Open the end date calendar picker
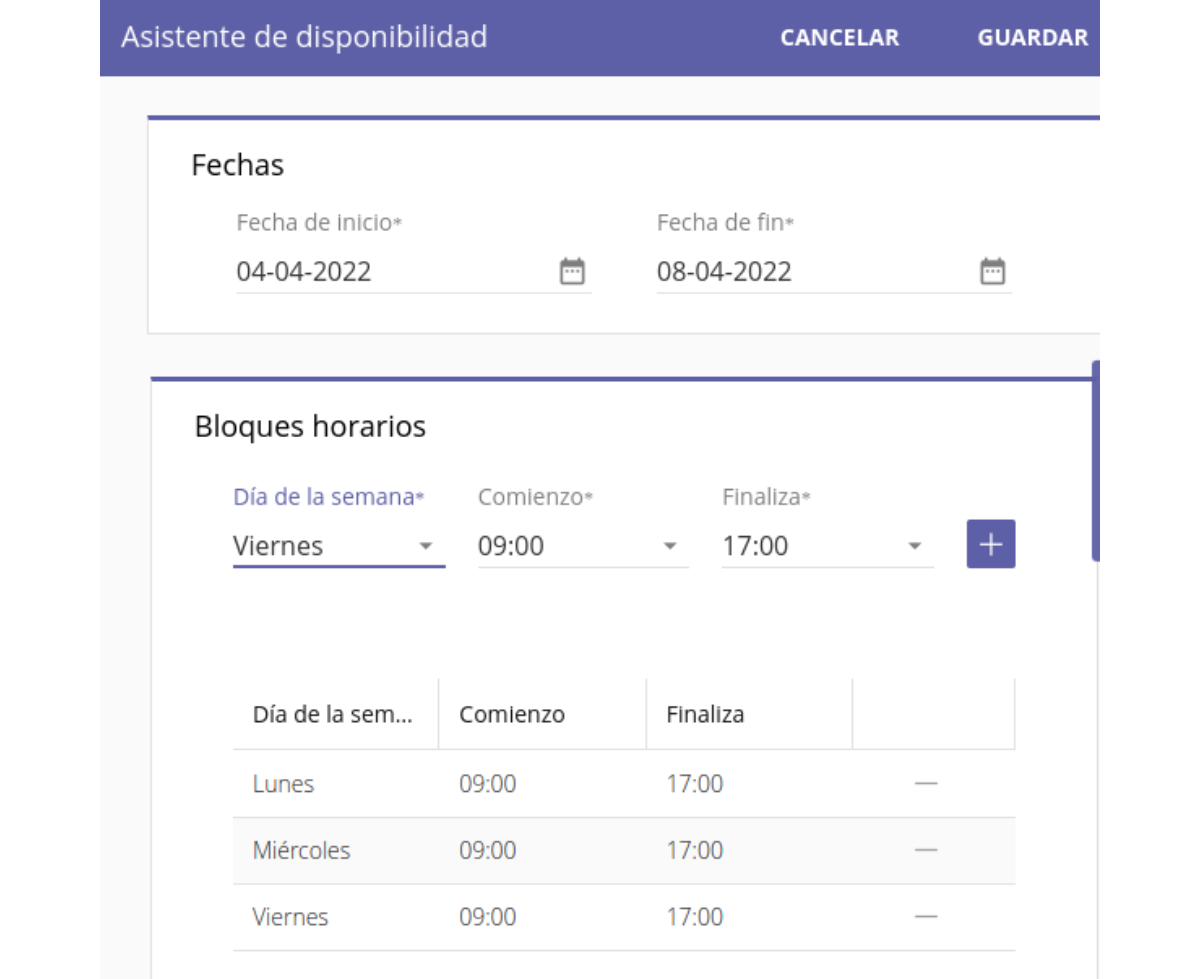Screen dimensions: 1200x979 pyautogui.click(x=991, y=270)
